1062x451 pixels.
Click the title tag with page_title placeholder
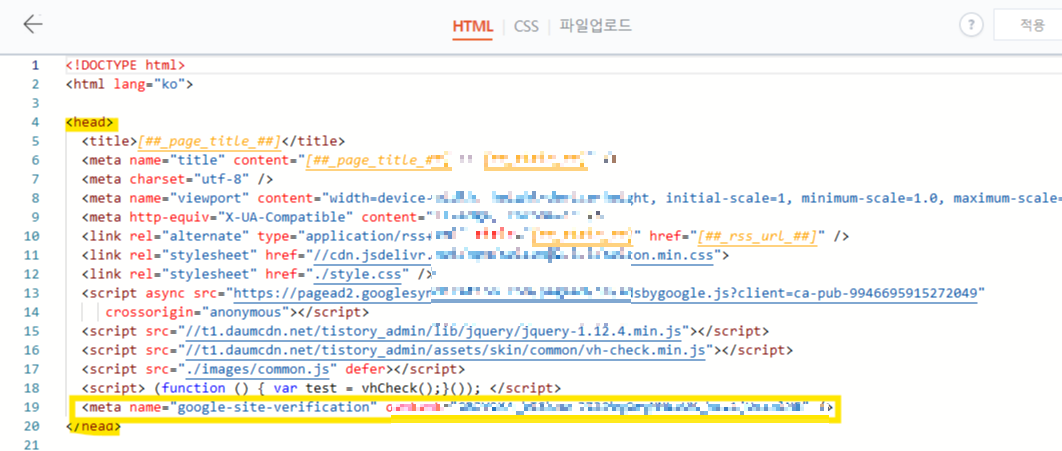(x=213, y=142)
